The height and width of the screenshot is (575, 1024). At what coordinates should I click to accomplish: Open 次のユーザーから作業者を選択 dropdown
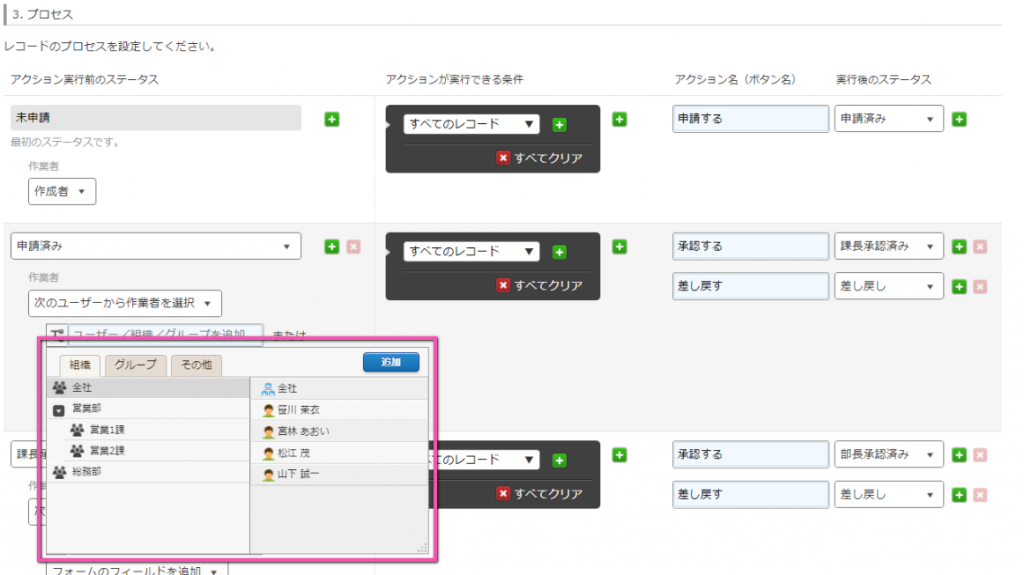pos(125,303)
